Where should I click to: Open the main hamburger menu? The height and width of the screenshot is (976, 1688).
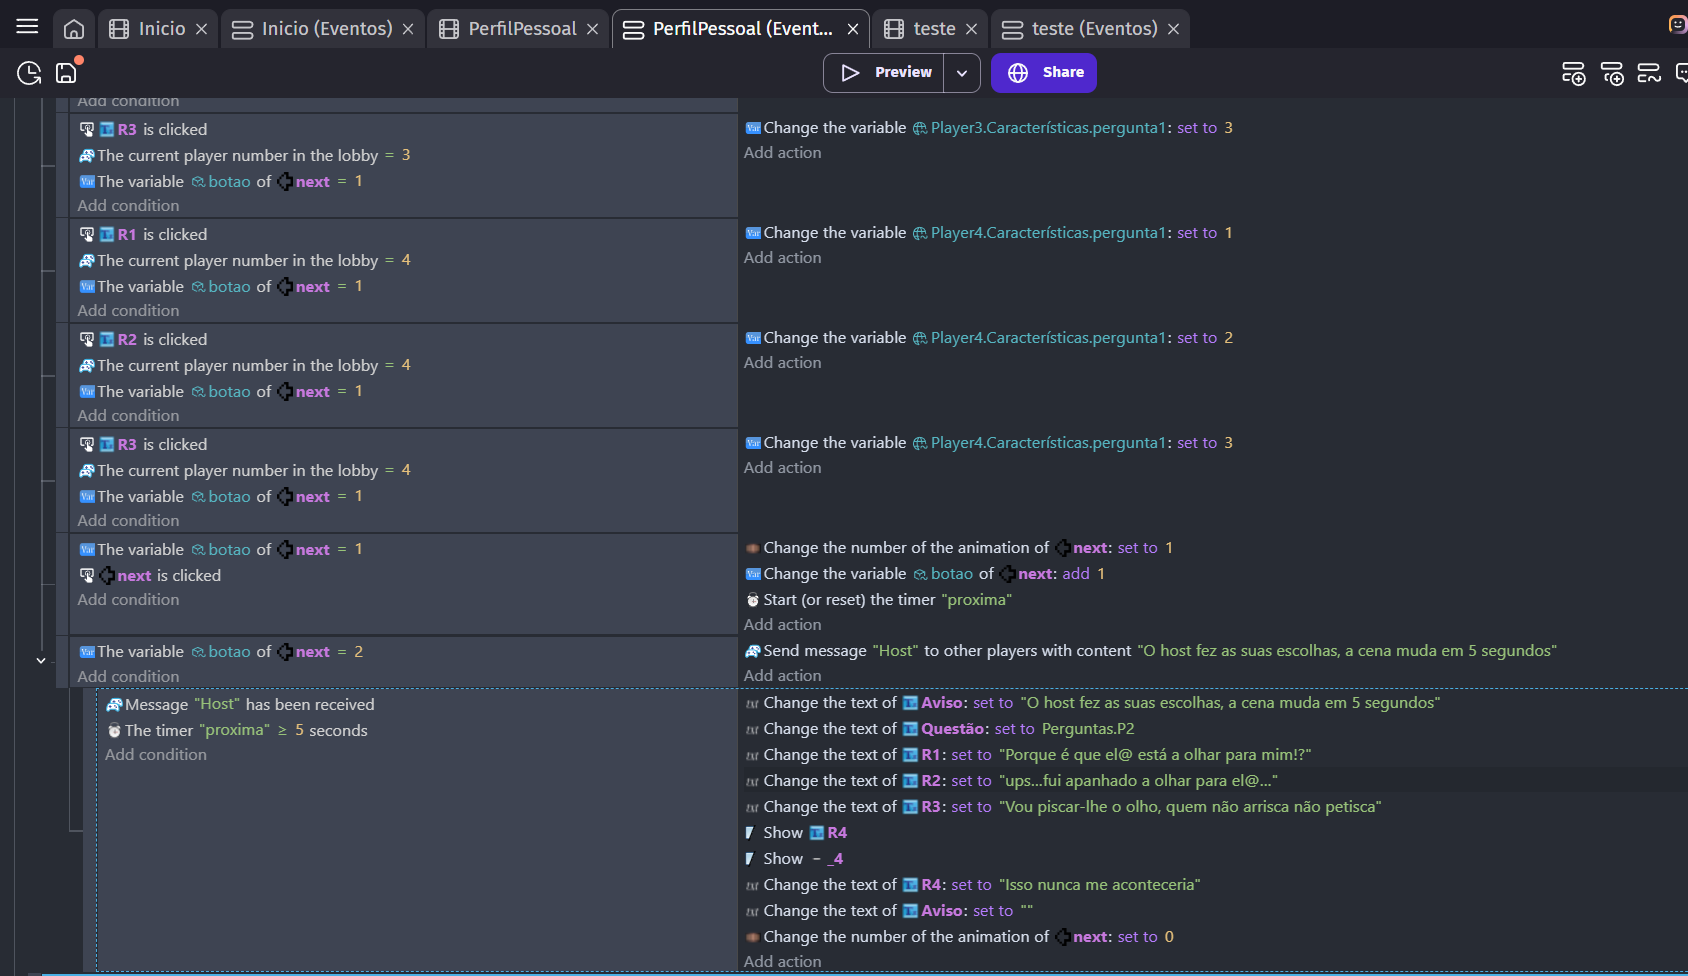point(27,27)
